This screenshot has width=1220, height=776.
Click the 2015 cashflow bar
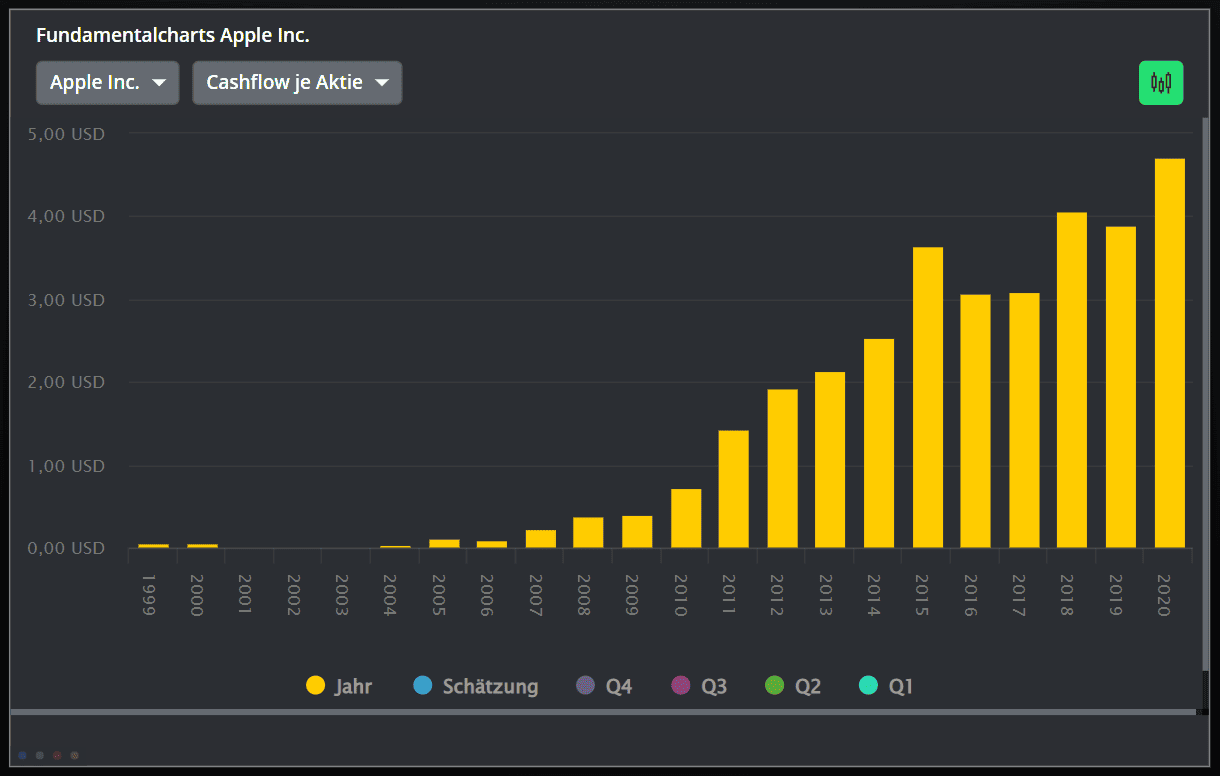tap(928, 397)
